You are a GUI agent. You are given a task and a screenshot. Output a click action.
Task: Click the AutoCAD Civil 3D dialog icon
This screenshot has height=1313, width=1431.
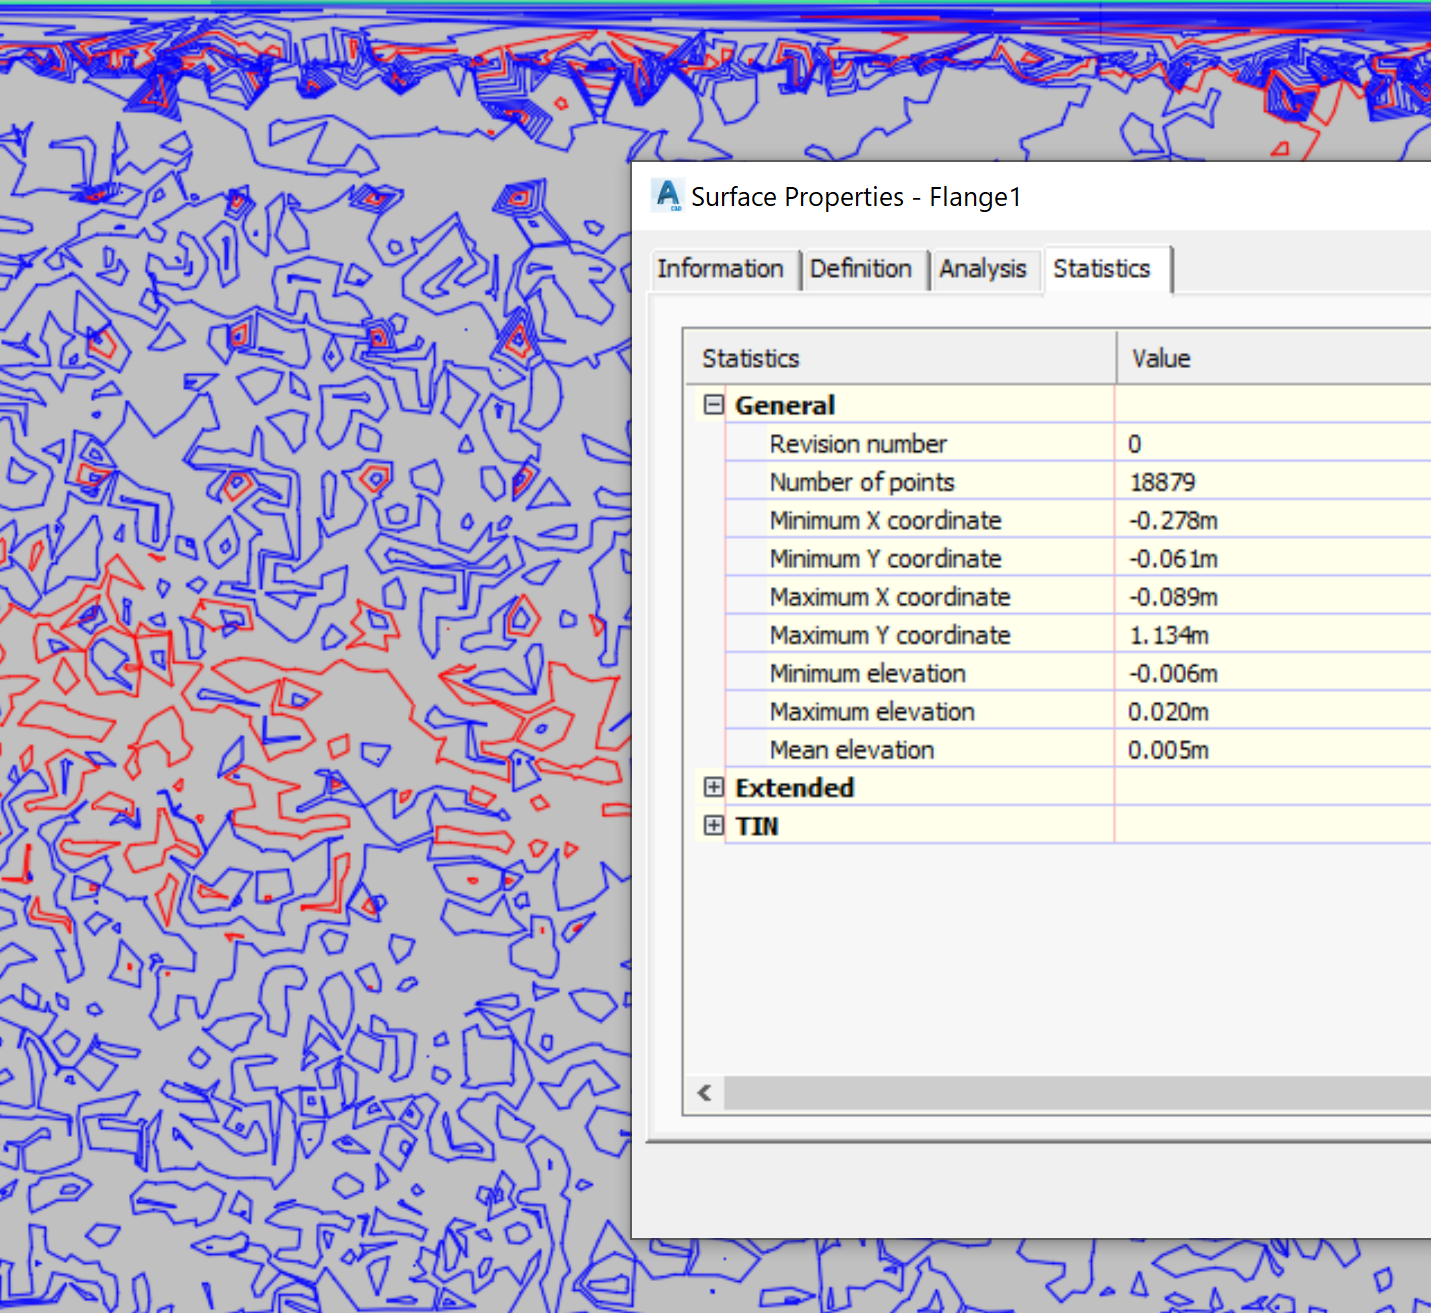(x=667, y=196)
